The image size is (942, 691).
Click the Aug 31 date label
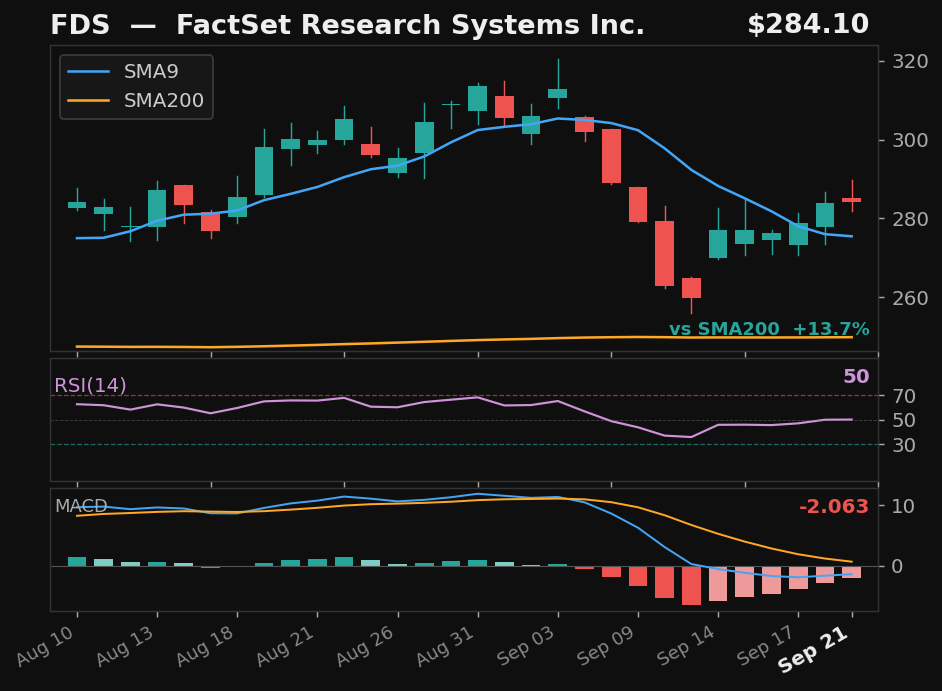pos(446,646)
